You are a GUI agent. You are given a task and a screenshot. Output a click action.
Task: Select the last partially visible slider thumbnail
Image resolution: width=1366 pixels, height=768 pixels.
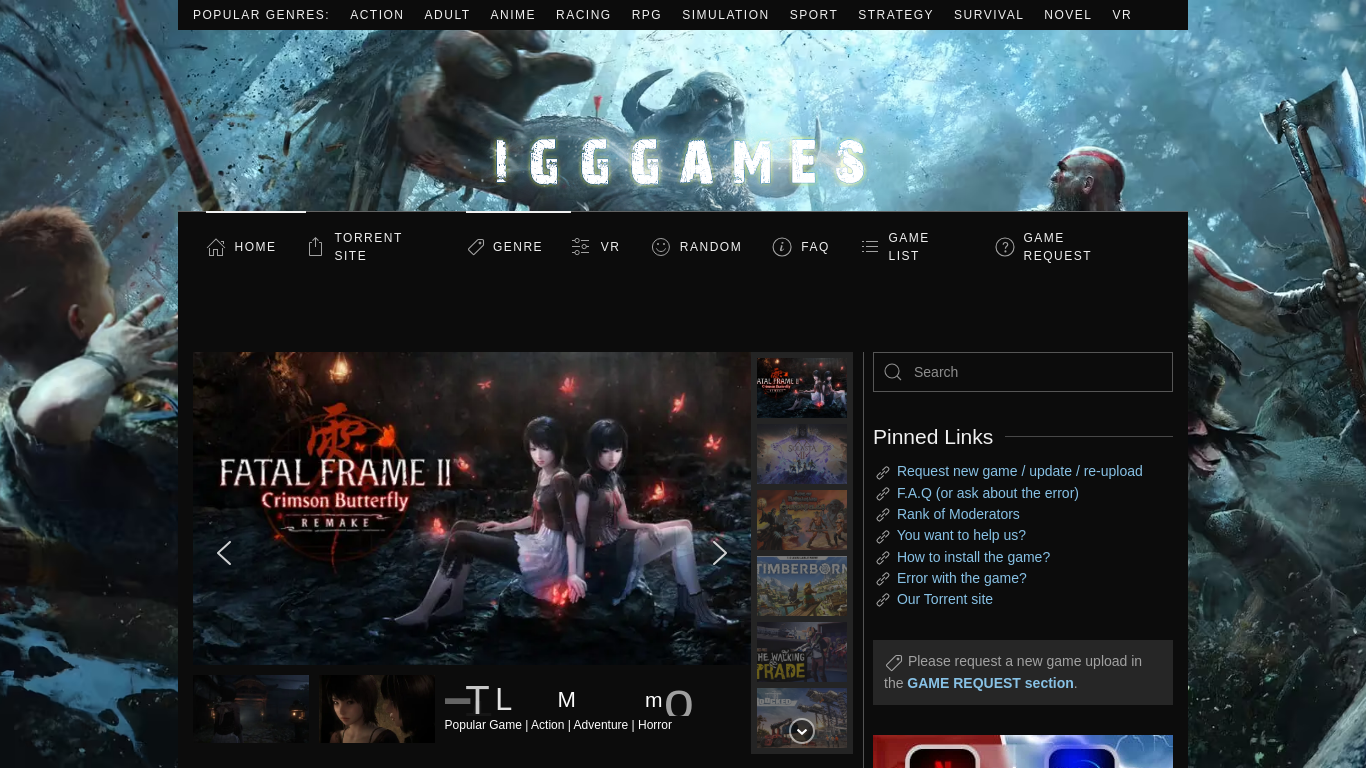coord(802,717)
